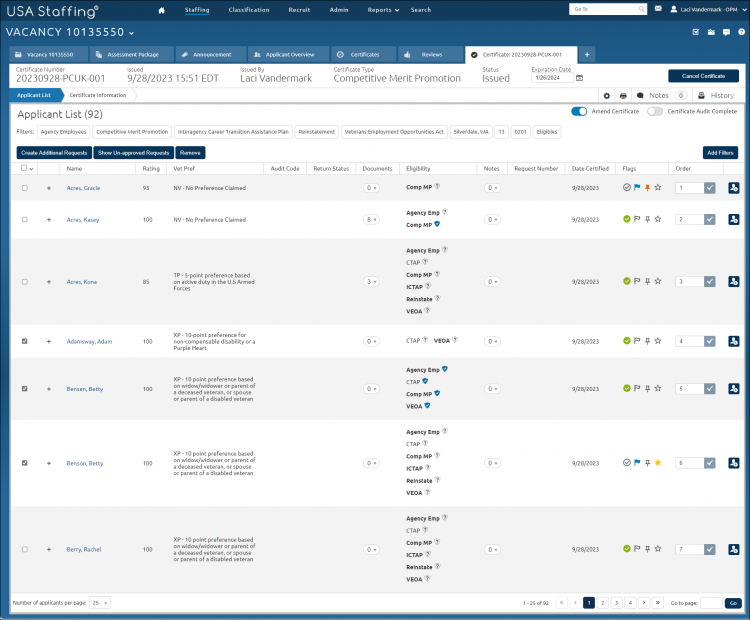Open the mail envelope icon

click(658, 9)
